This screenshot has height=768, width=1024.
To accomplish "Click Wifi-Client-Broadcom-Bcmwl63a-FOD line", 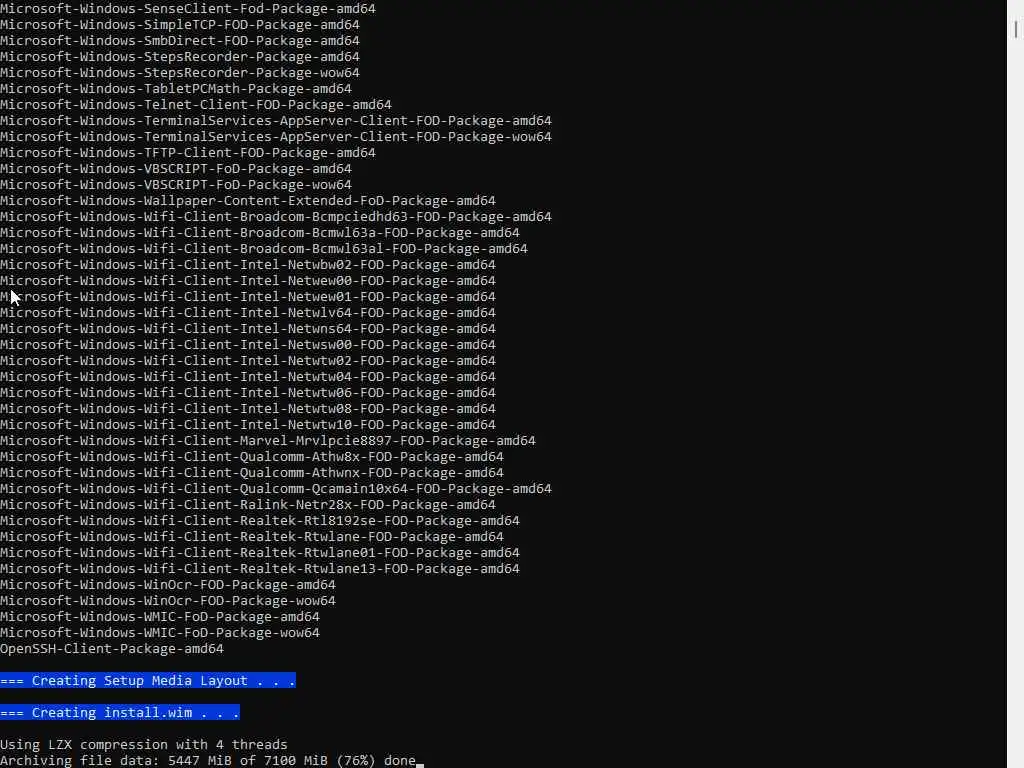I will point(260,232).
